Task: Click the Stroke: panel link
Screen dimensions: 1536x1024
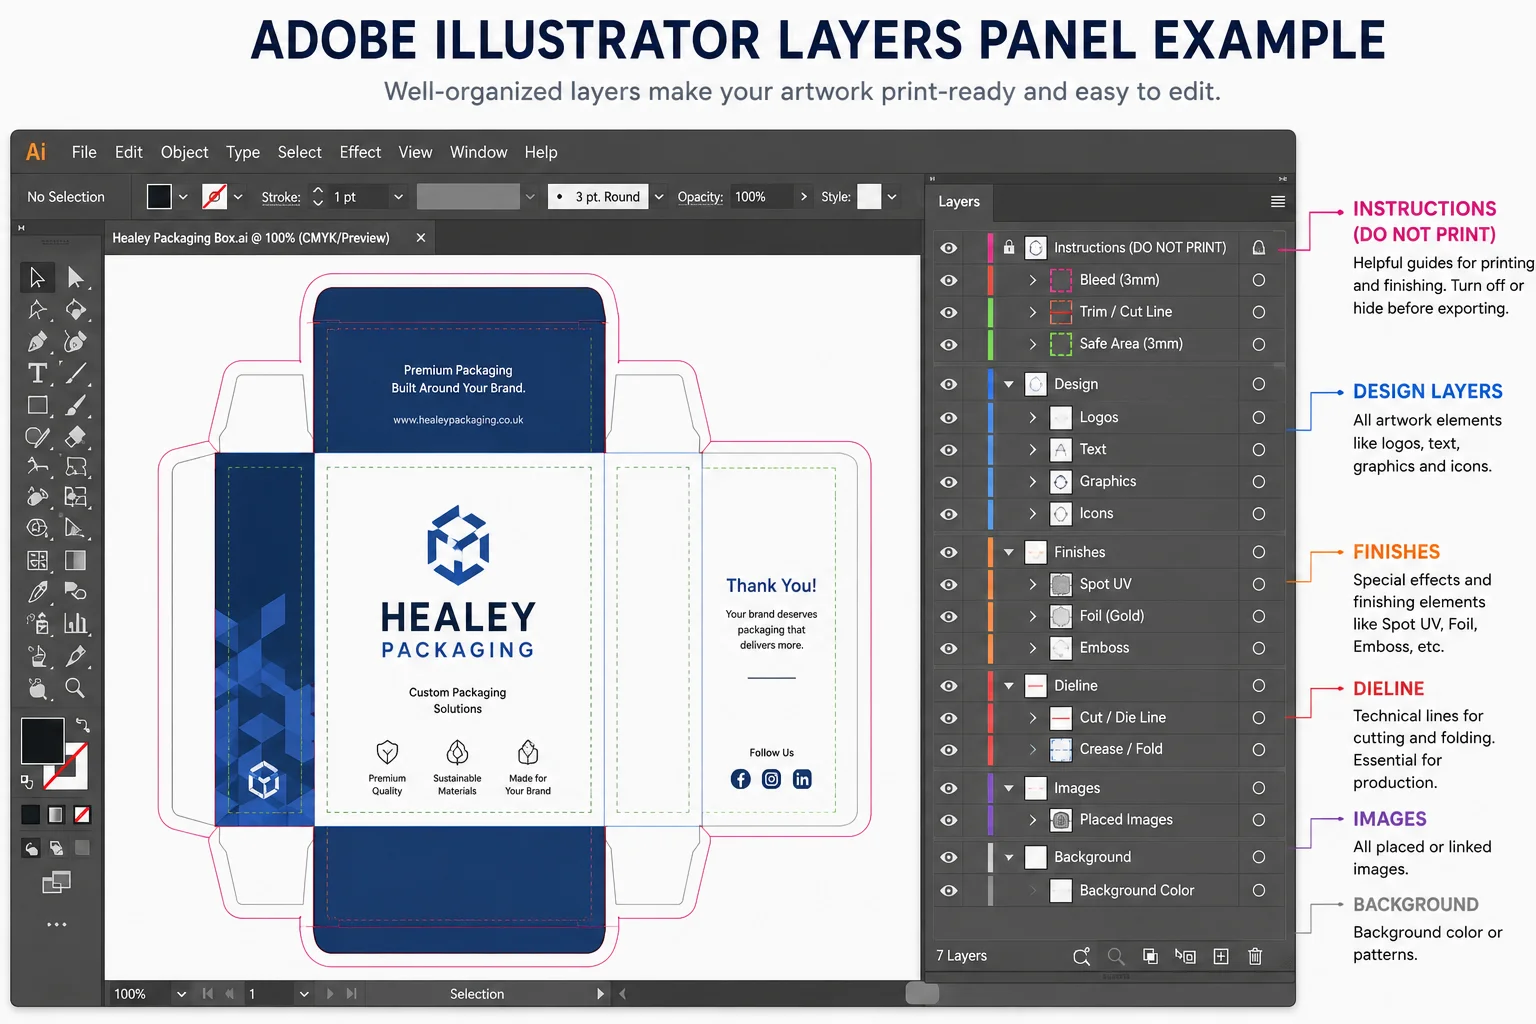Action: [x=281, y=197]
